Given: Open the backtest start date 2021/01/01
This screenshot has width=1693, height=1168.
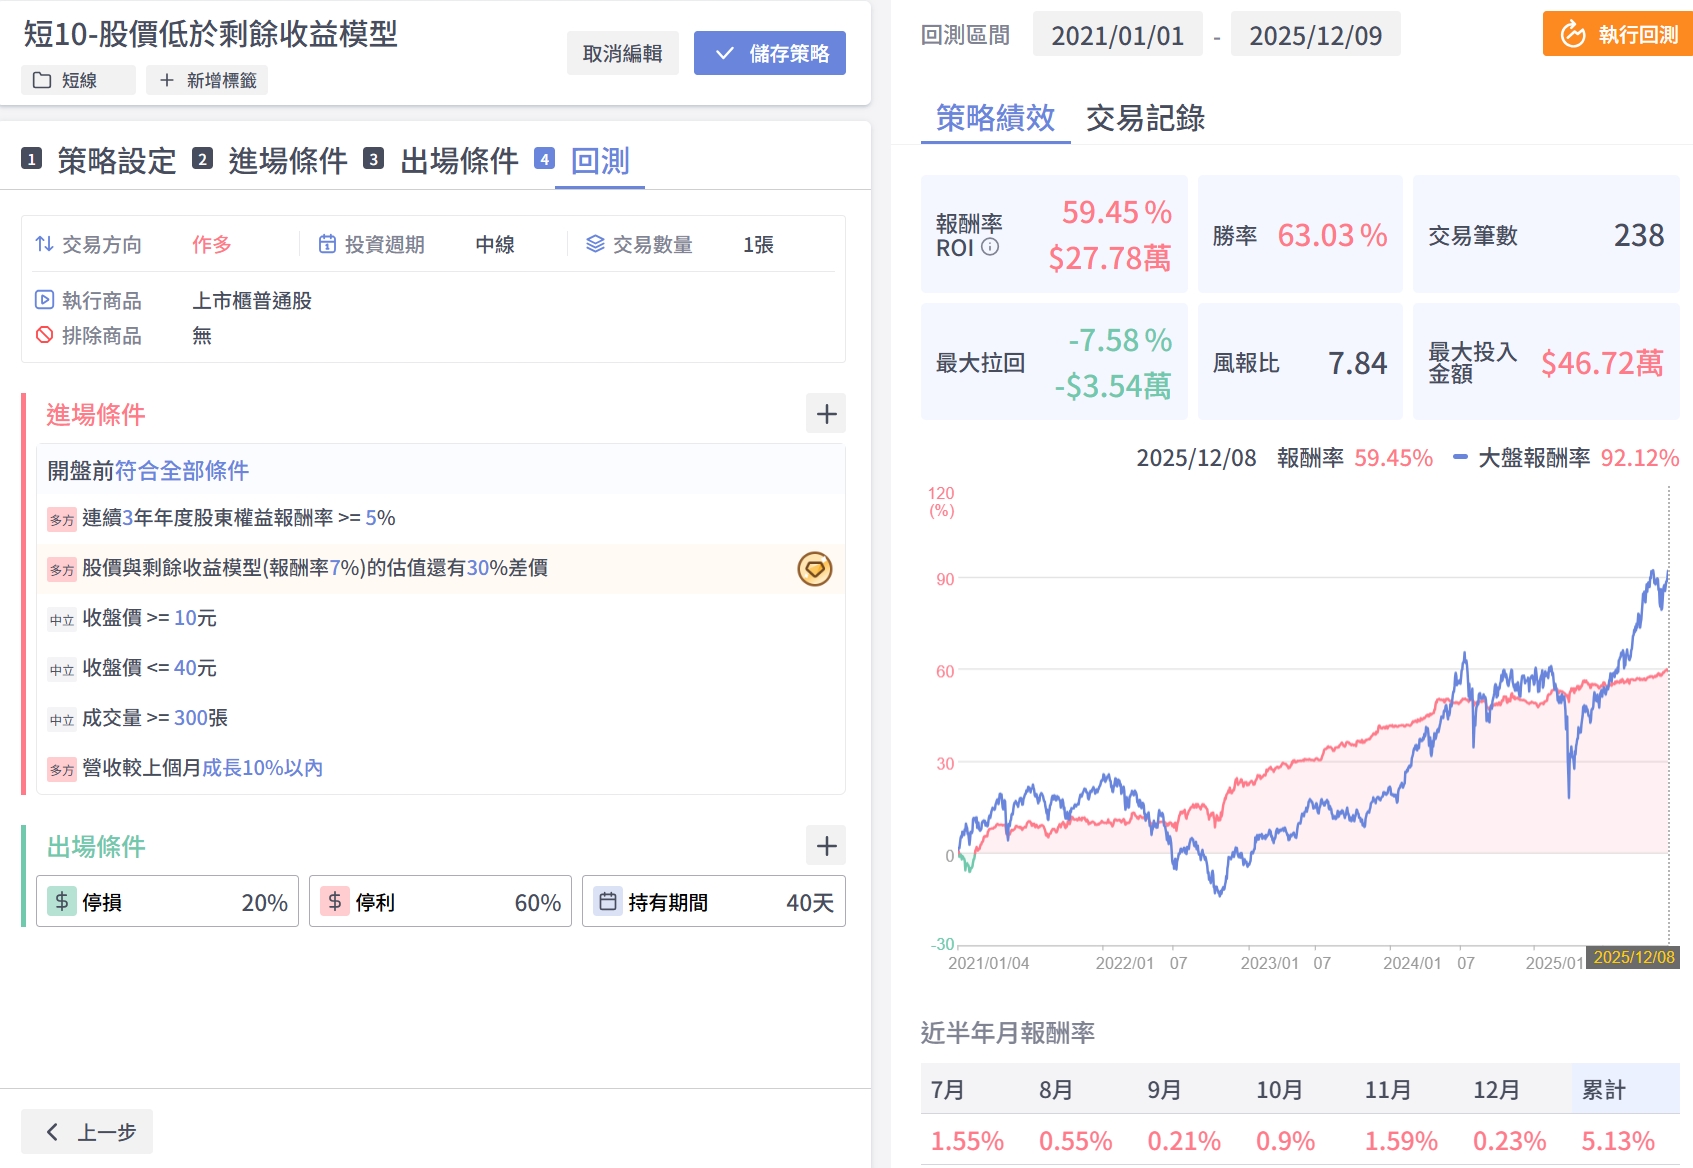Looking at the screenshot, I should [1117, 36].
